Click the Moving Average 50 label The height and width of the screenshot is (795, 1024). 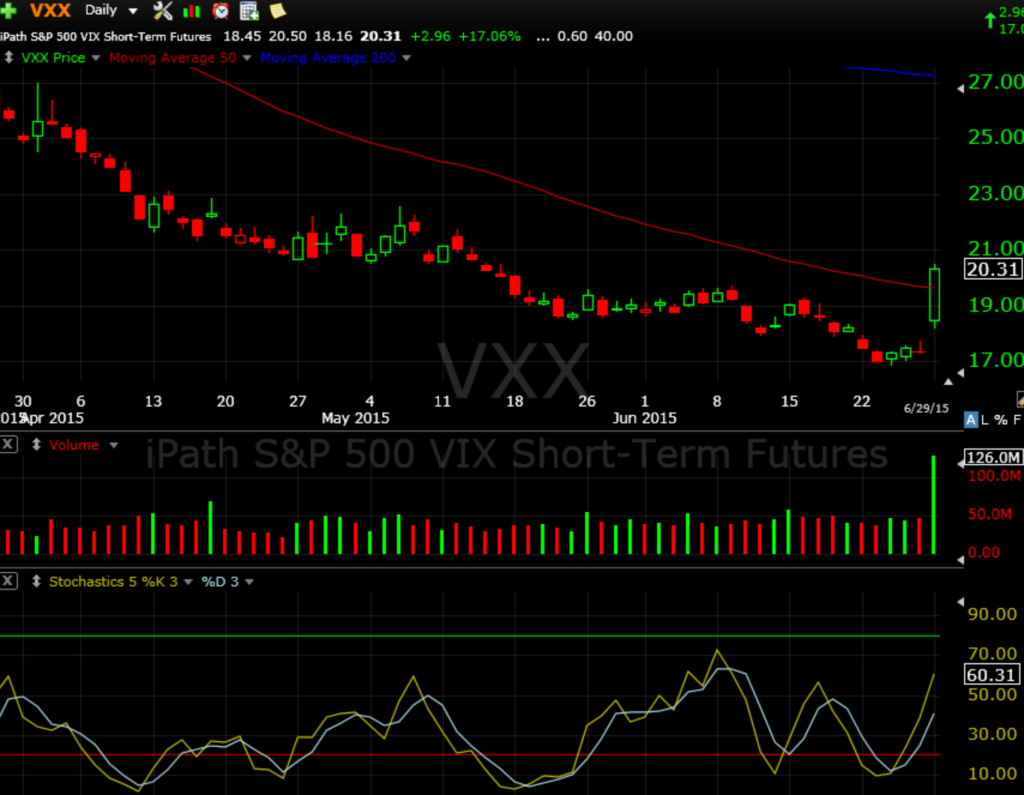pyautogui.click(x=172, y=57)
